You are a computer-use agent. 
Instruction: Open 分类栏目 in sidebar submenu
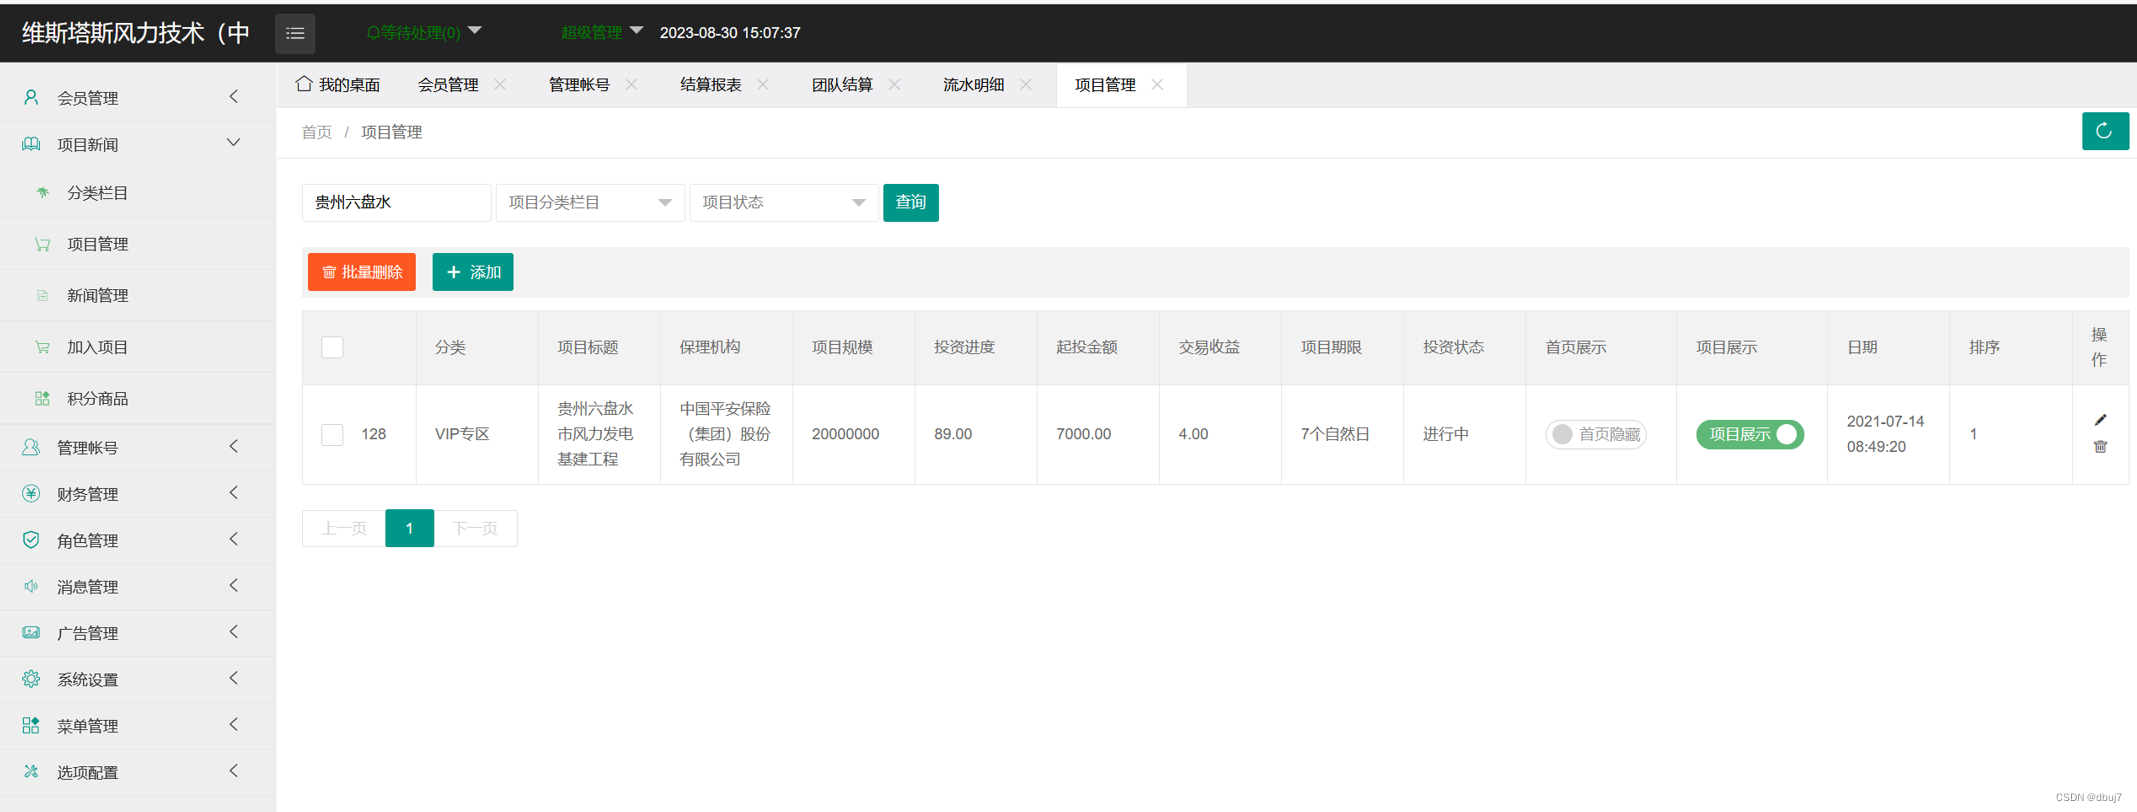click(x=137, y=192)
